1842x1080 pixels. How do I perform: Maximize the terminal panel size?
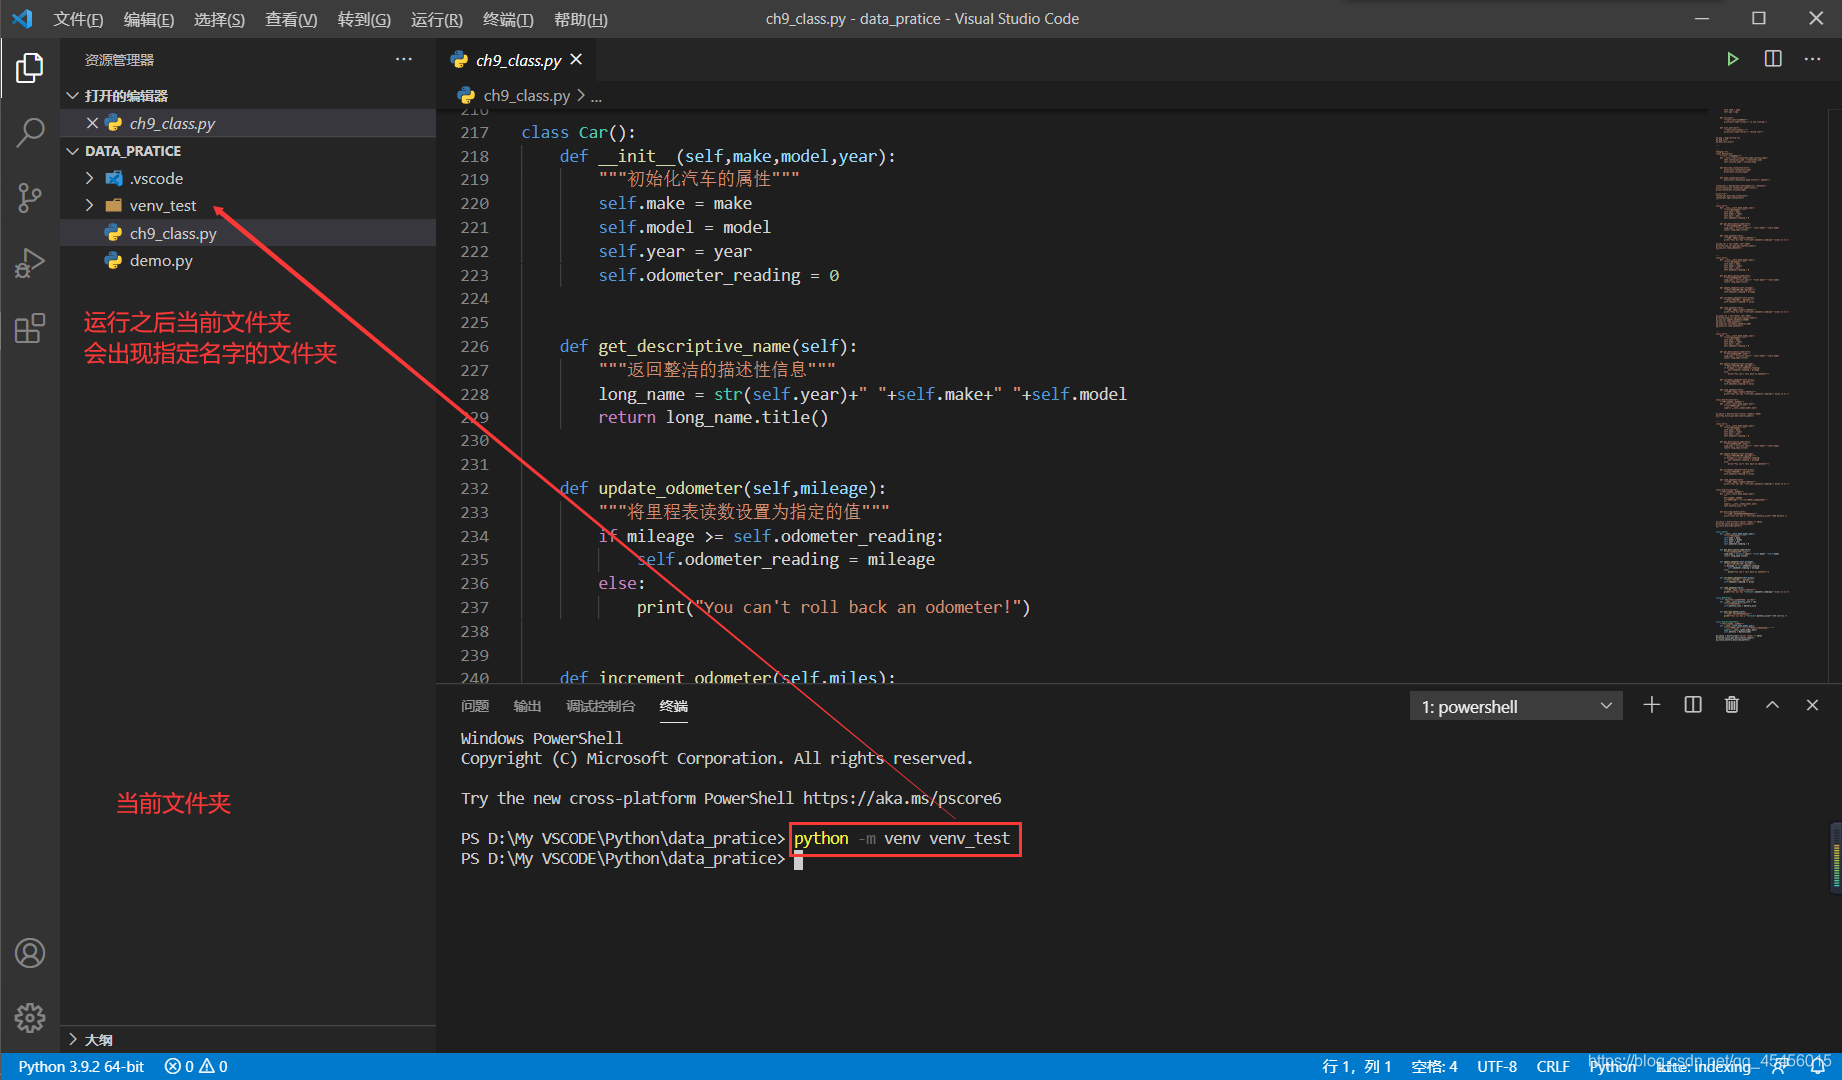[x=1772, y=705]
